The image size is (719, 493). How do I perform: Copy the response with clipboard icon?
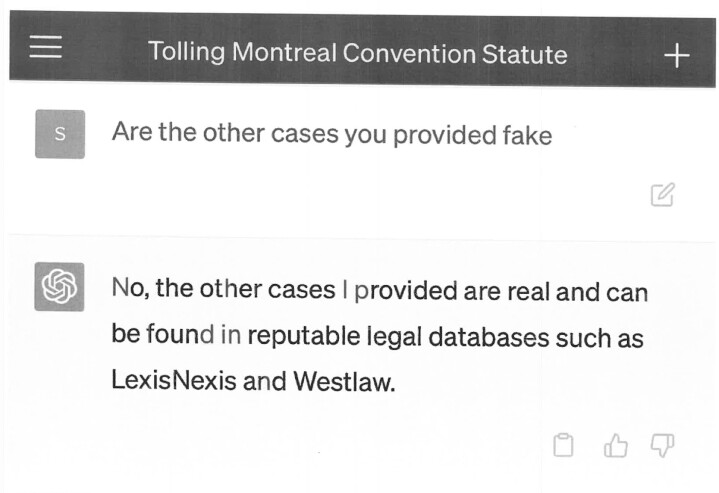563,445
